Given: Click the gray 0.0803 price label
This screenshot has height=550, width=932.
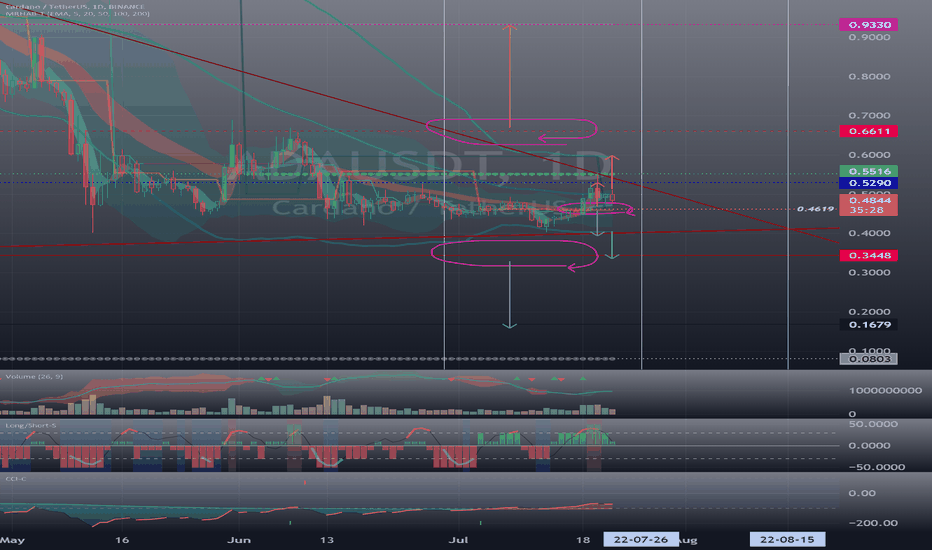Looking at the screenshot, I should click(868, 359).
